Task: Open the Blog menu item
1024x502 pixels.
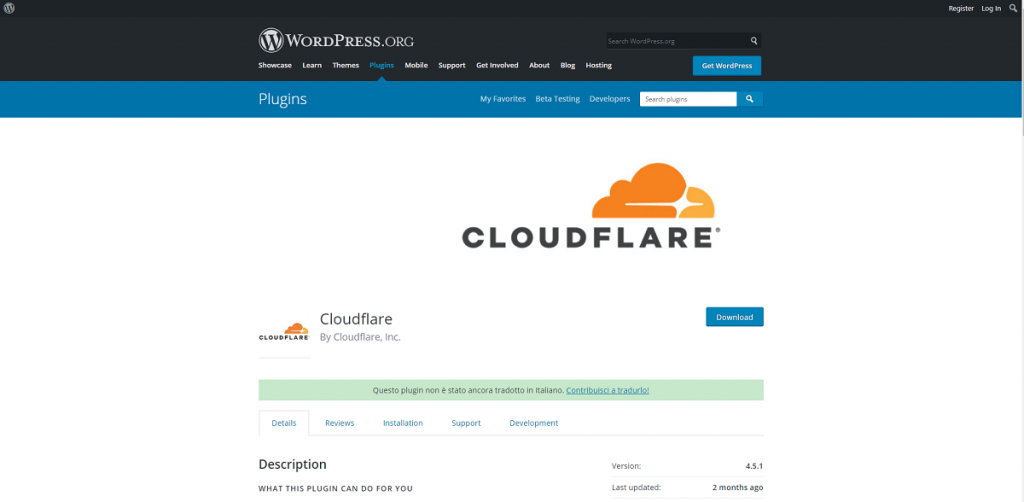Action: (x=568, y=65)
